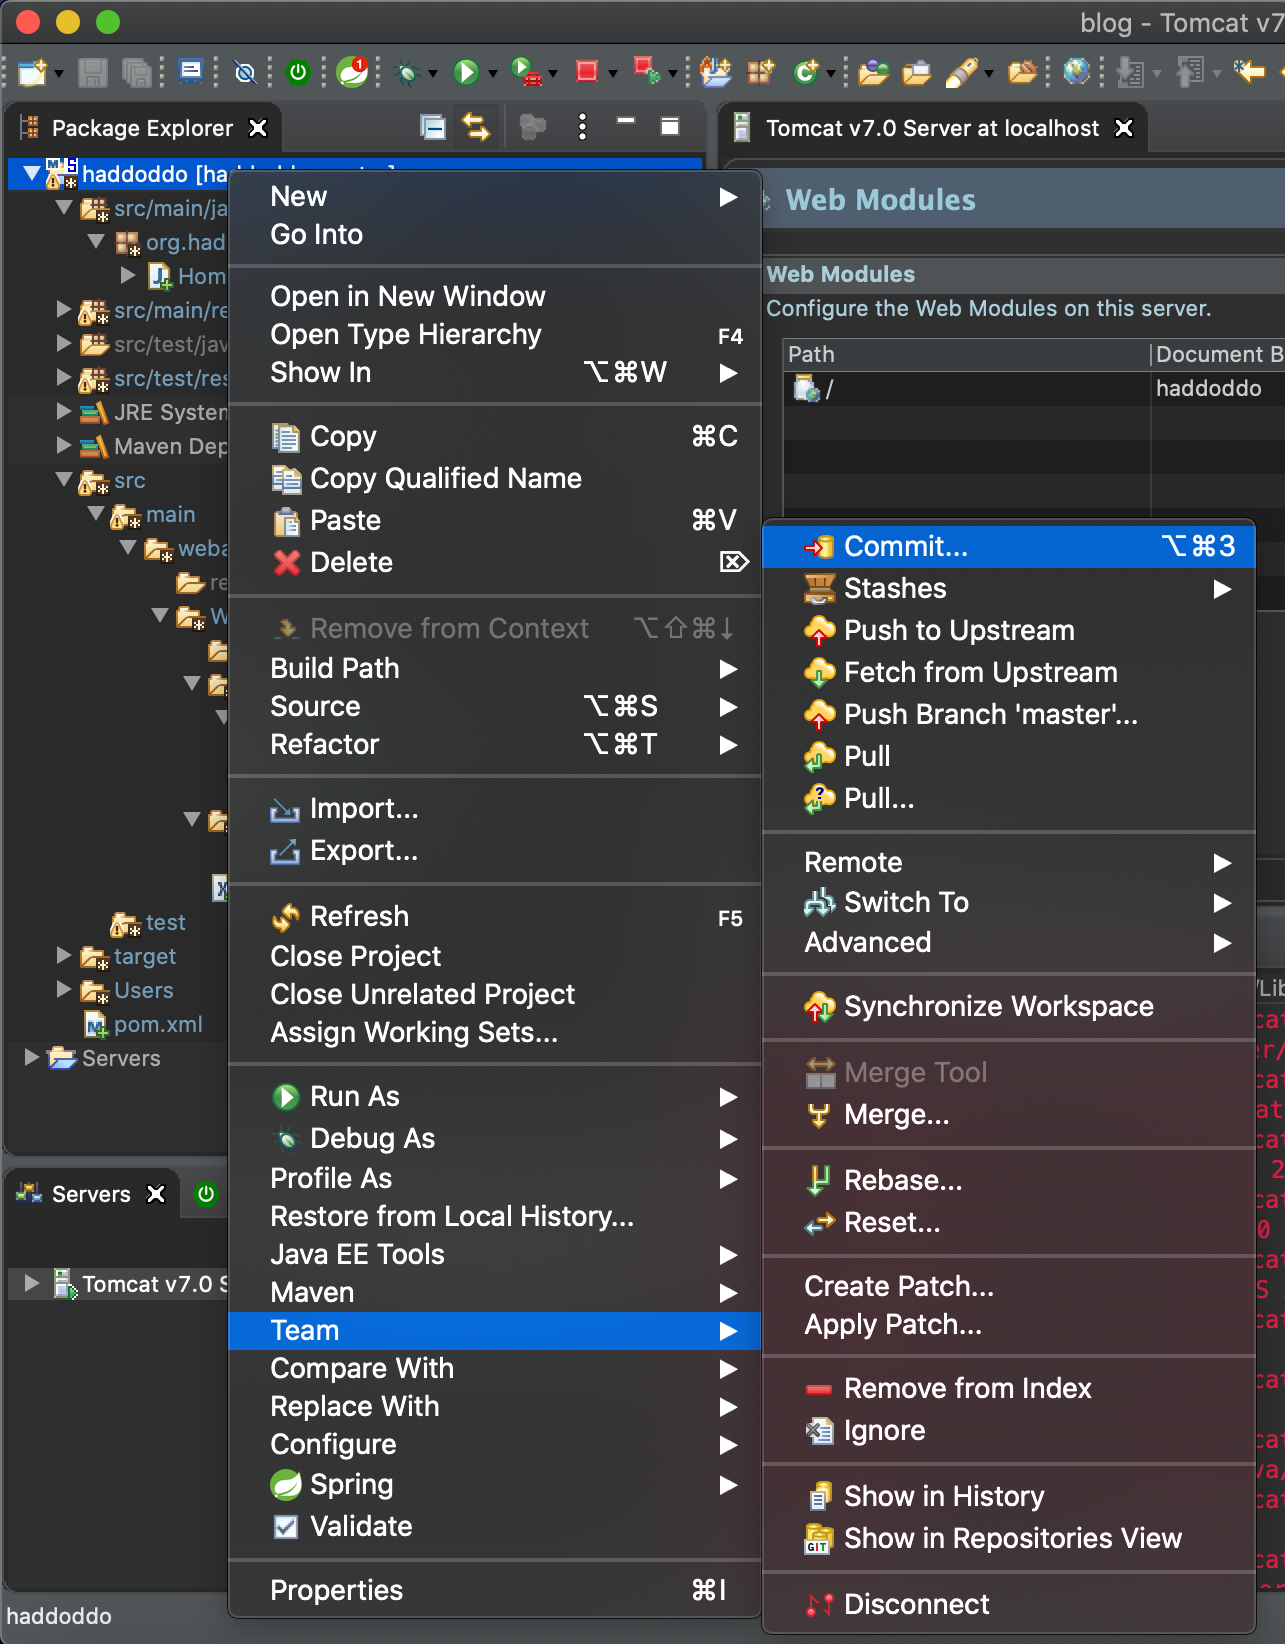Select Synchronize Workspace
The width and height of the screenshot is (1285, 1644).
click(1008, 1006)
